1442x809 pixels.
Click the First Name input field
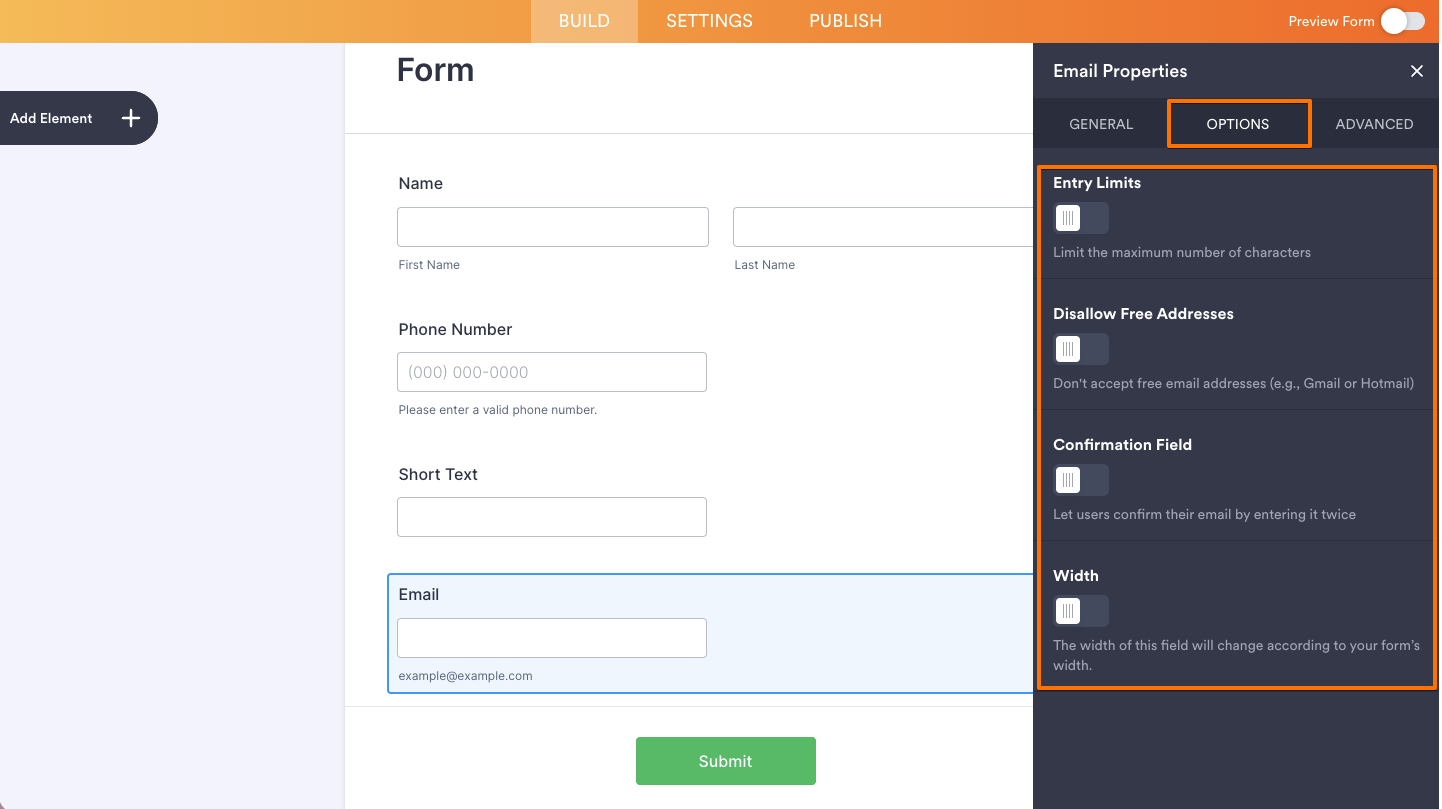coord(553,227)
